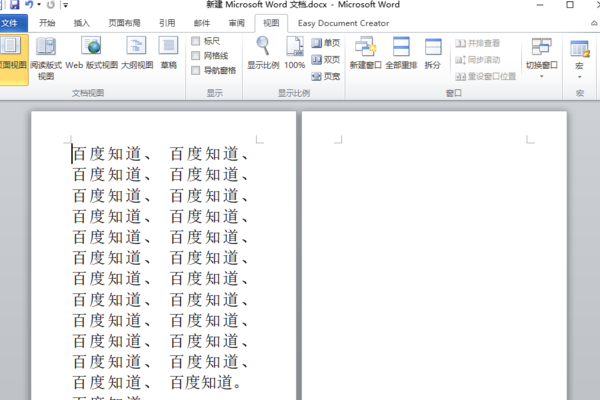Minimize the ribbon with caret icon
The width and height of the screenshot is (600, 400).
593,24
